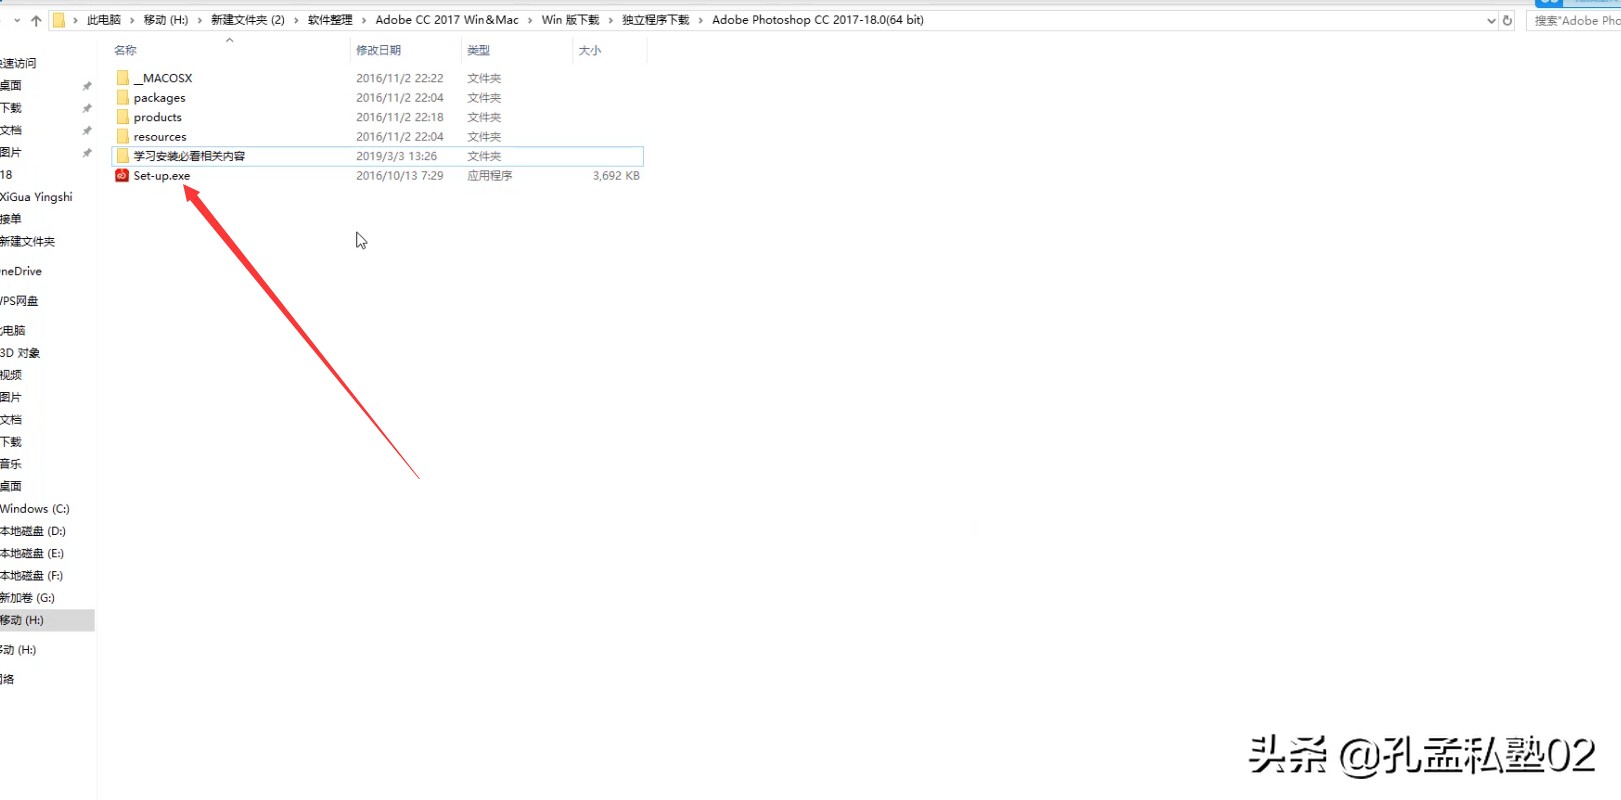The width and height of the screenshot is (1621, 800).
Task: Click the folder icon at the address bar start
Action: point(59,20)
